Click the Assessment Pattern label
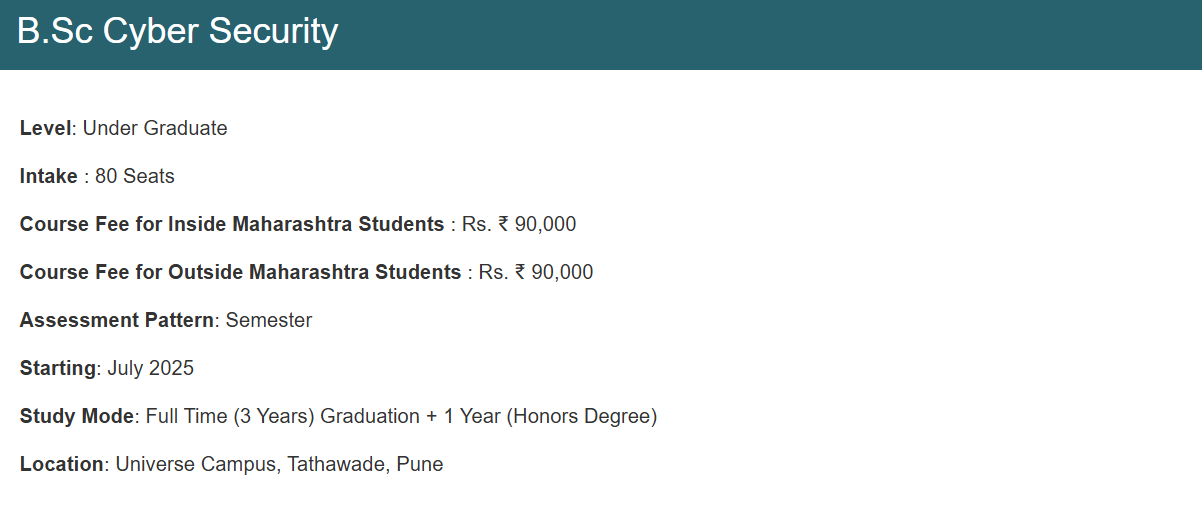The image size is (1202, 512). click(117, 320)
